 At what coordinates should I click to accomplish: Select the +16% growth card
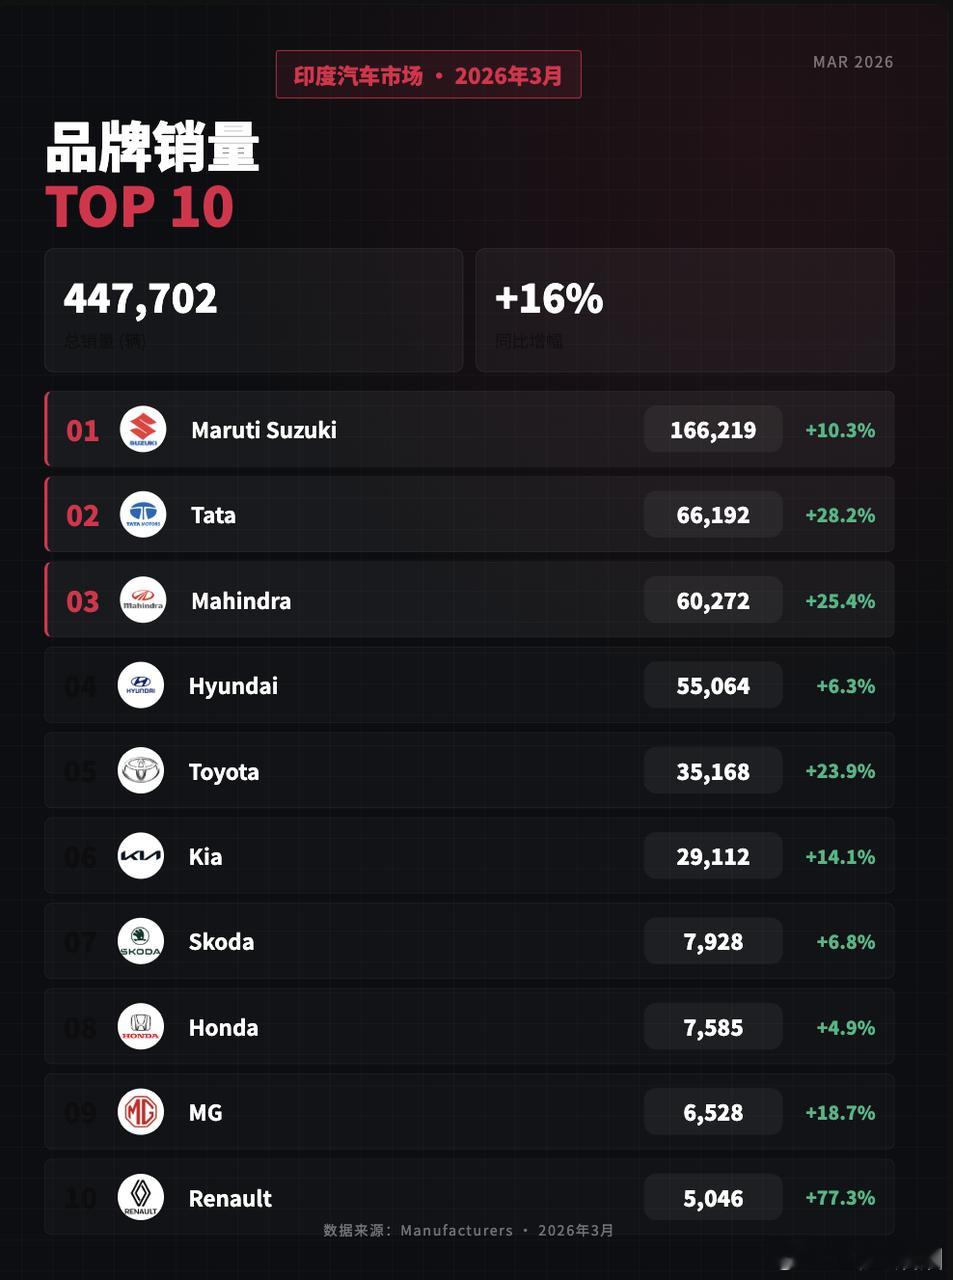tap(685, 310)
